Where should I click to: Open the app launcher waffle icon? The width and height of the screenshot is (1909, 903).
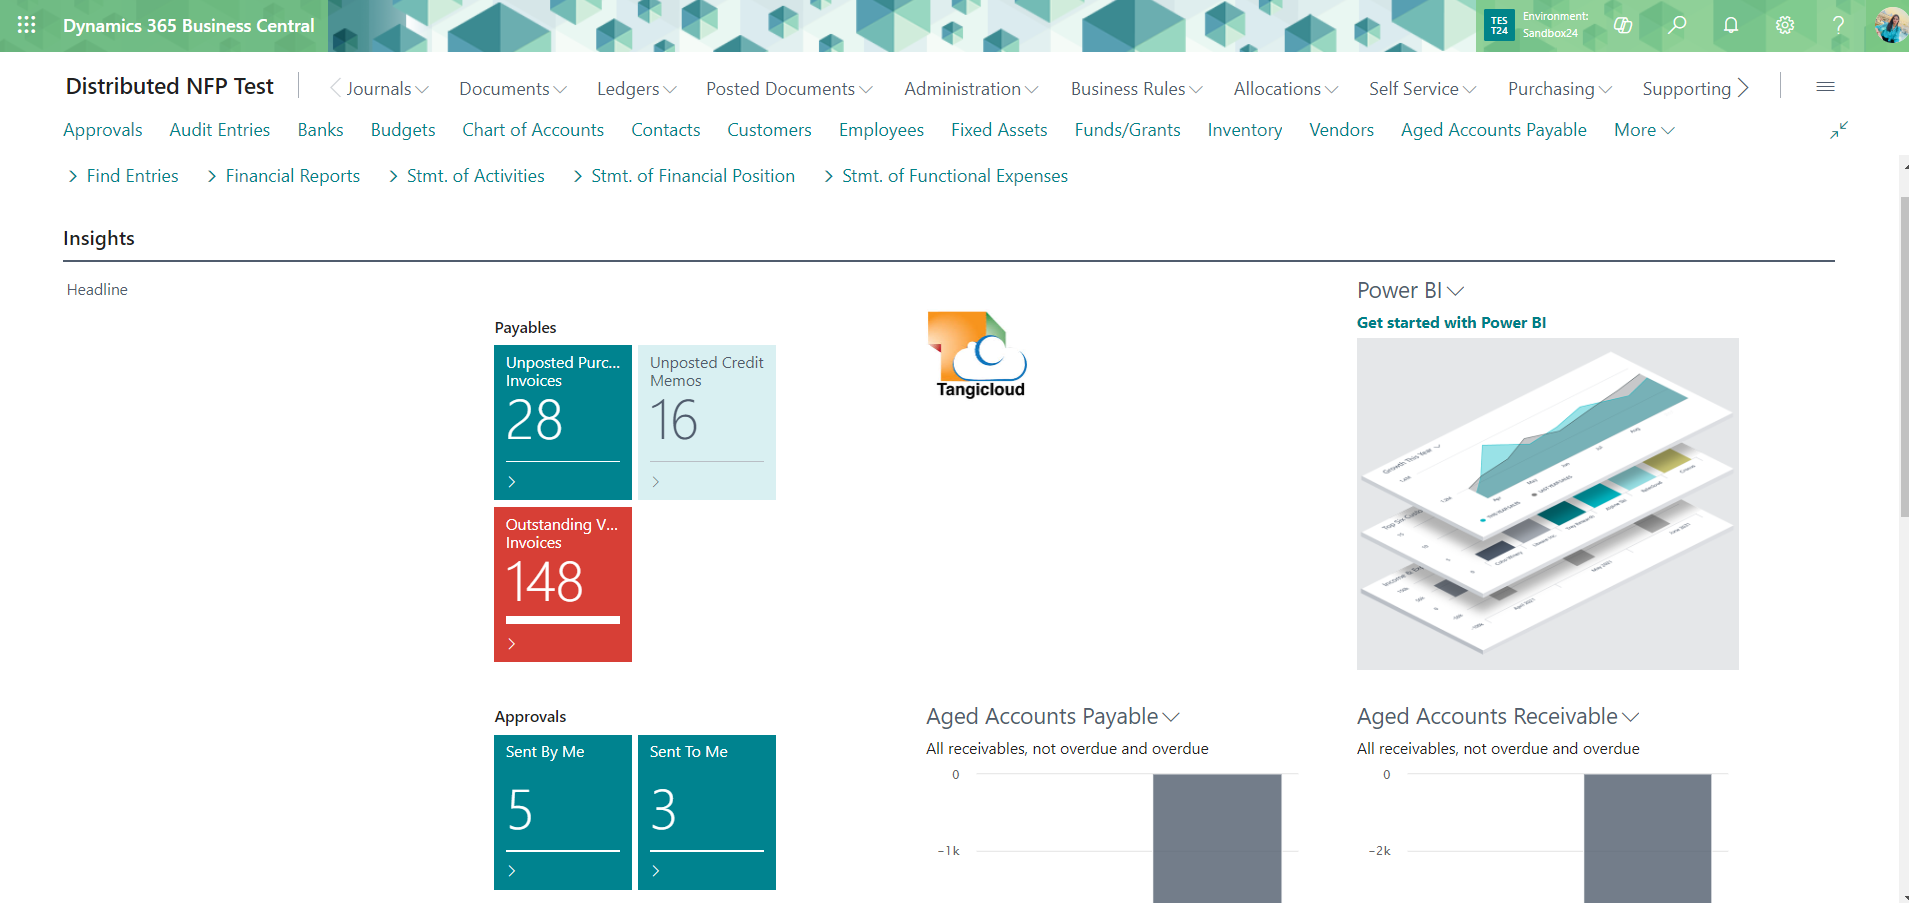[x=27, y=25]
